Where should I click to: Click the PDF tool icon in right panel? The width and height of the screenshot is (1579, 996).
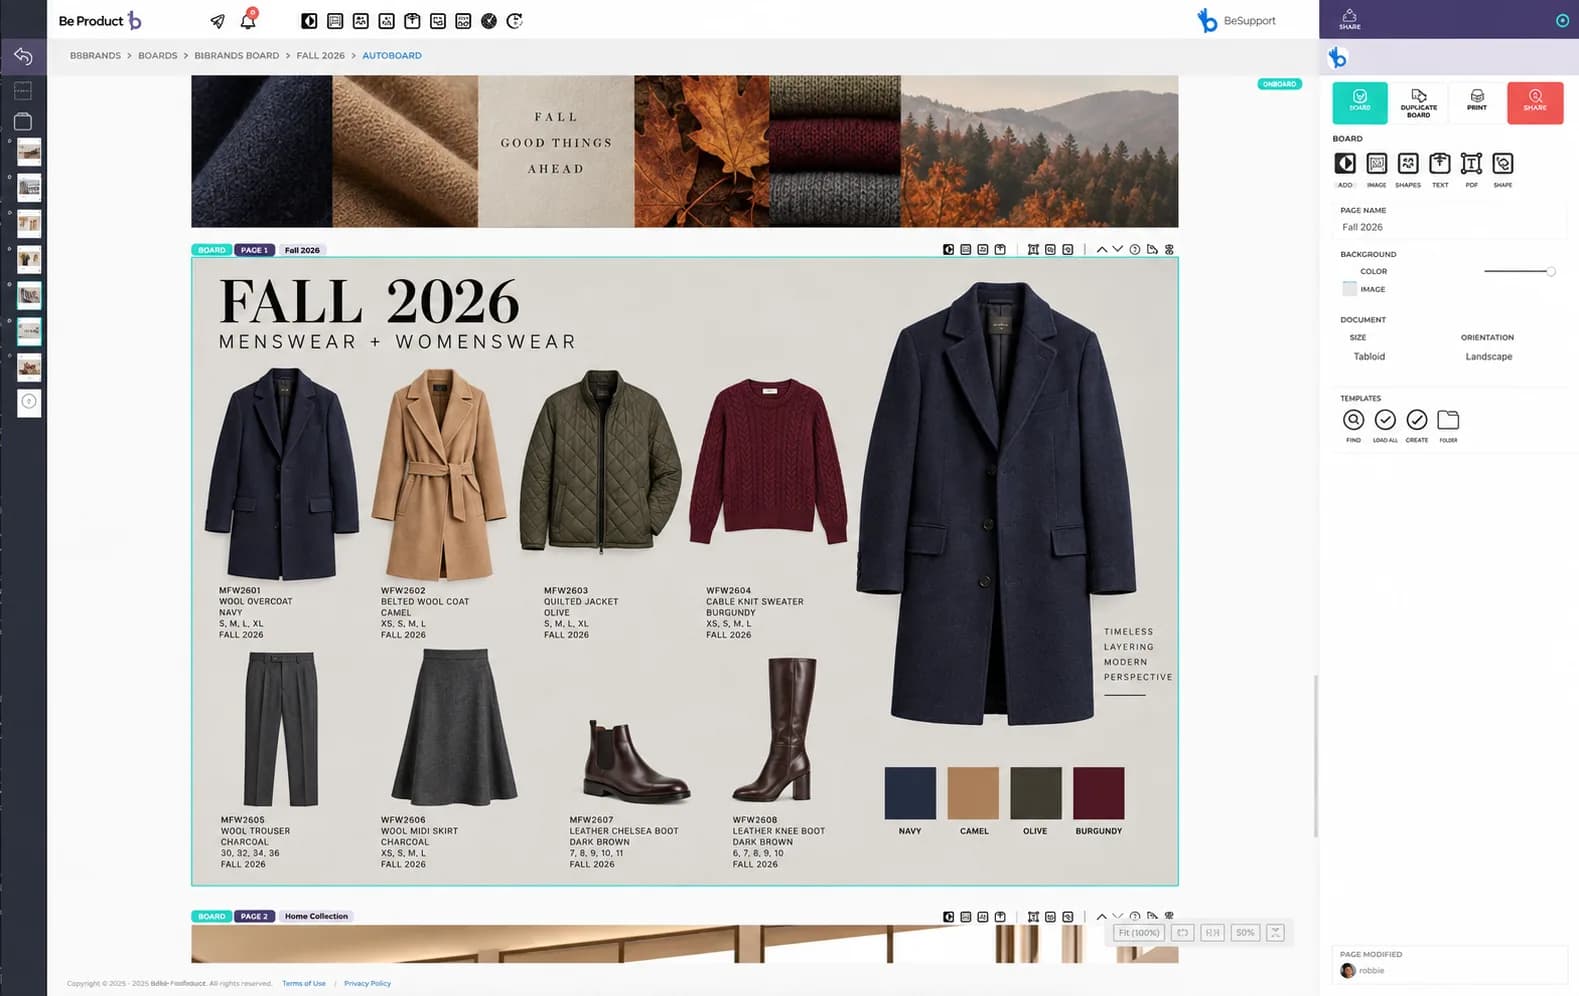pos(1471,163)
